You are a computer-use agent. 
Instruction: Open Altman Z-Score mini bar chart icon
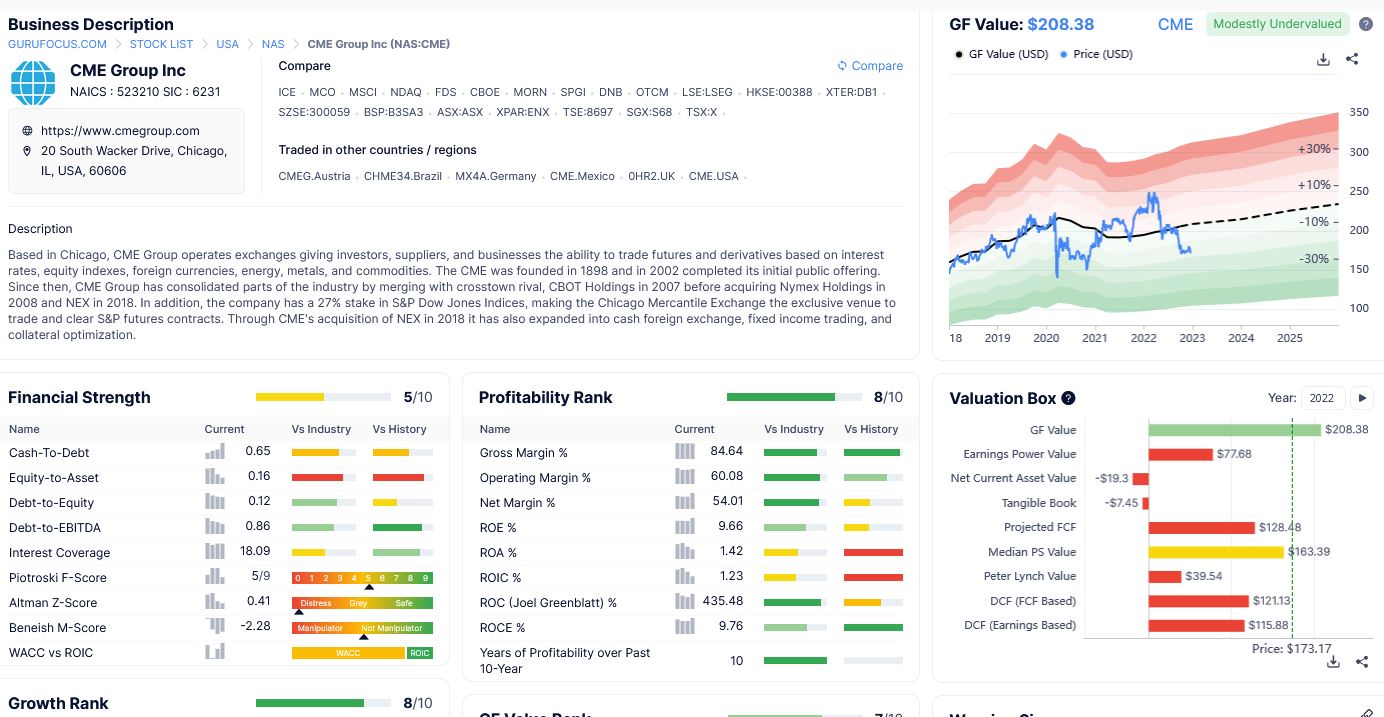click(x=215, y=602)
